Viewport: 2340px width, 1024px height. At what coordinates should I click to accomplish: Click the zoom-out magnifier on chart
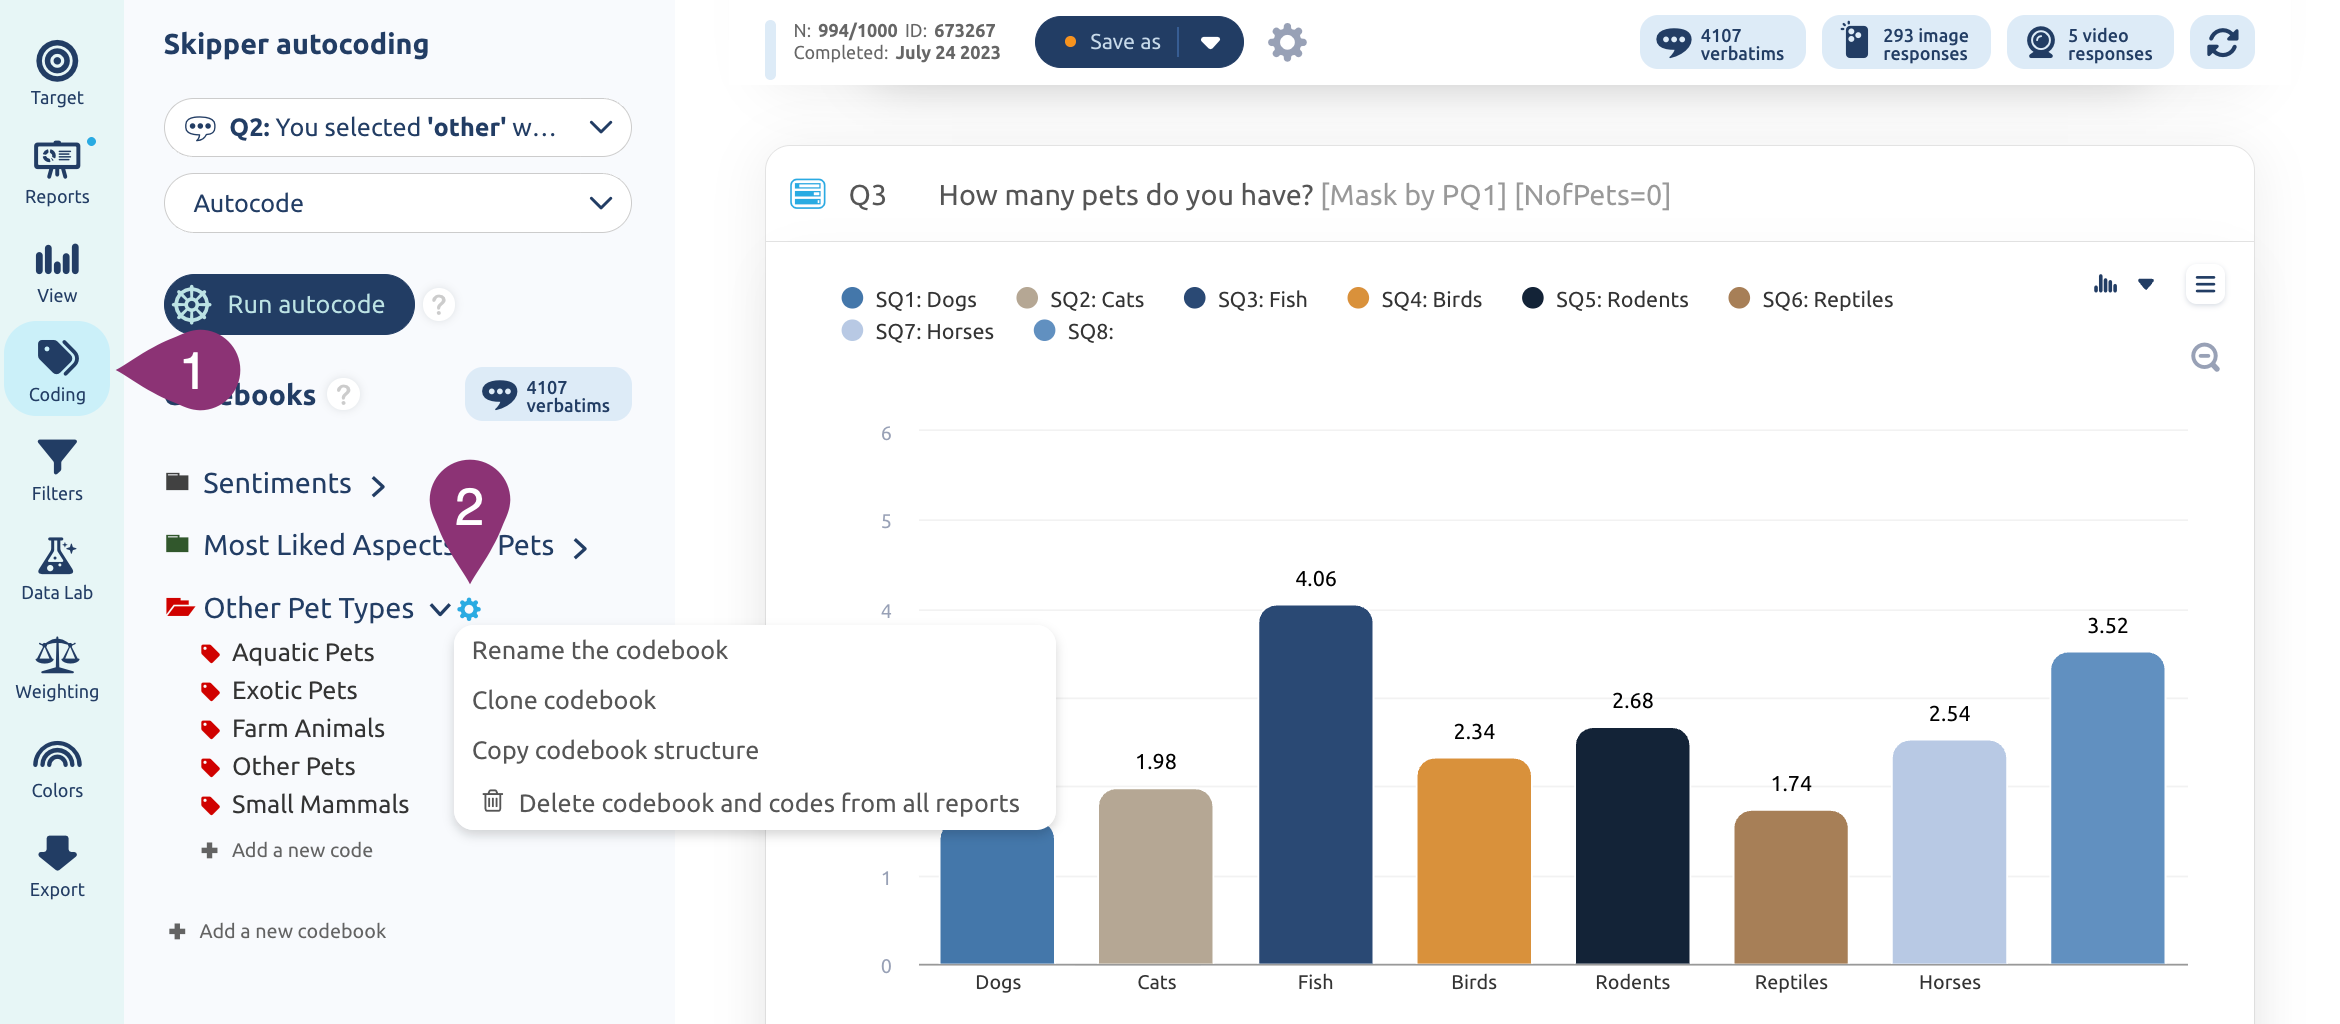2205,357
